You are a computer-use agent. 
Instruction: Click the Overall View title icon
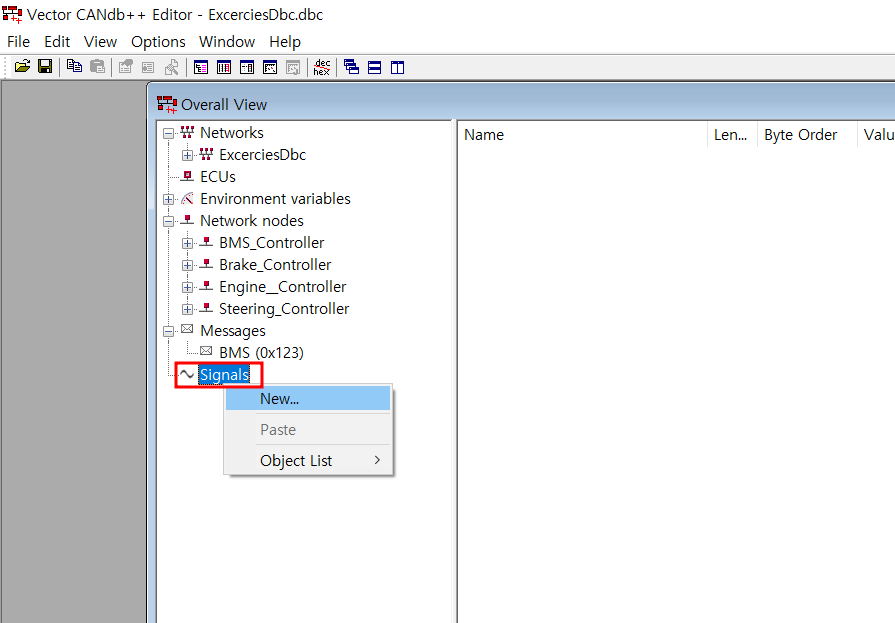tap(167, 104)
